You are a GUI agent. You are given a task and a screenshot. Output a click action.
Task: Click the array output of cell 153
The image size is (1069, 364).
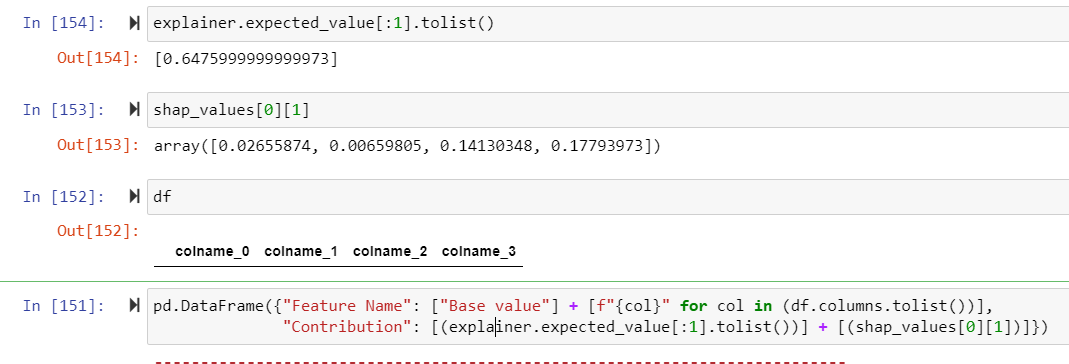pyautogui.click(x=408, y=145)
